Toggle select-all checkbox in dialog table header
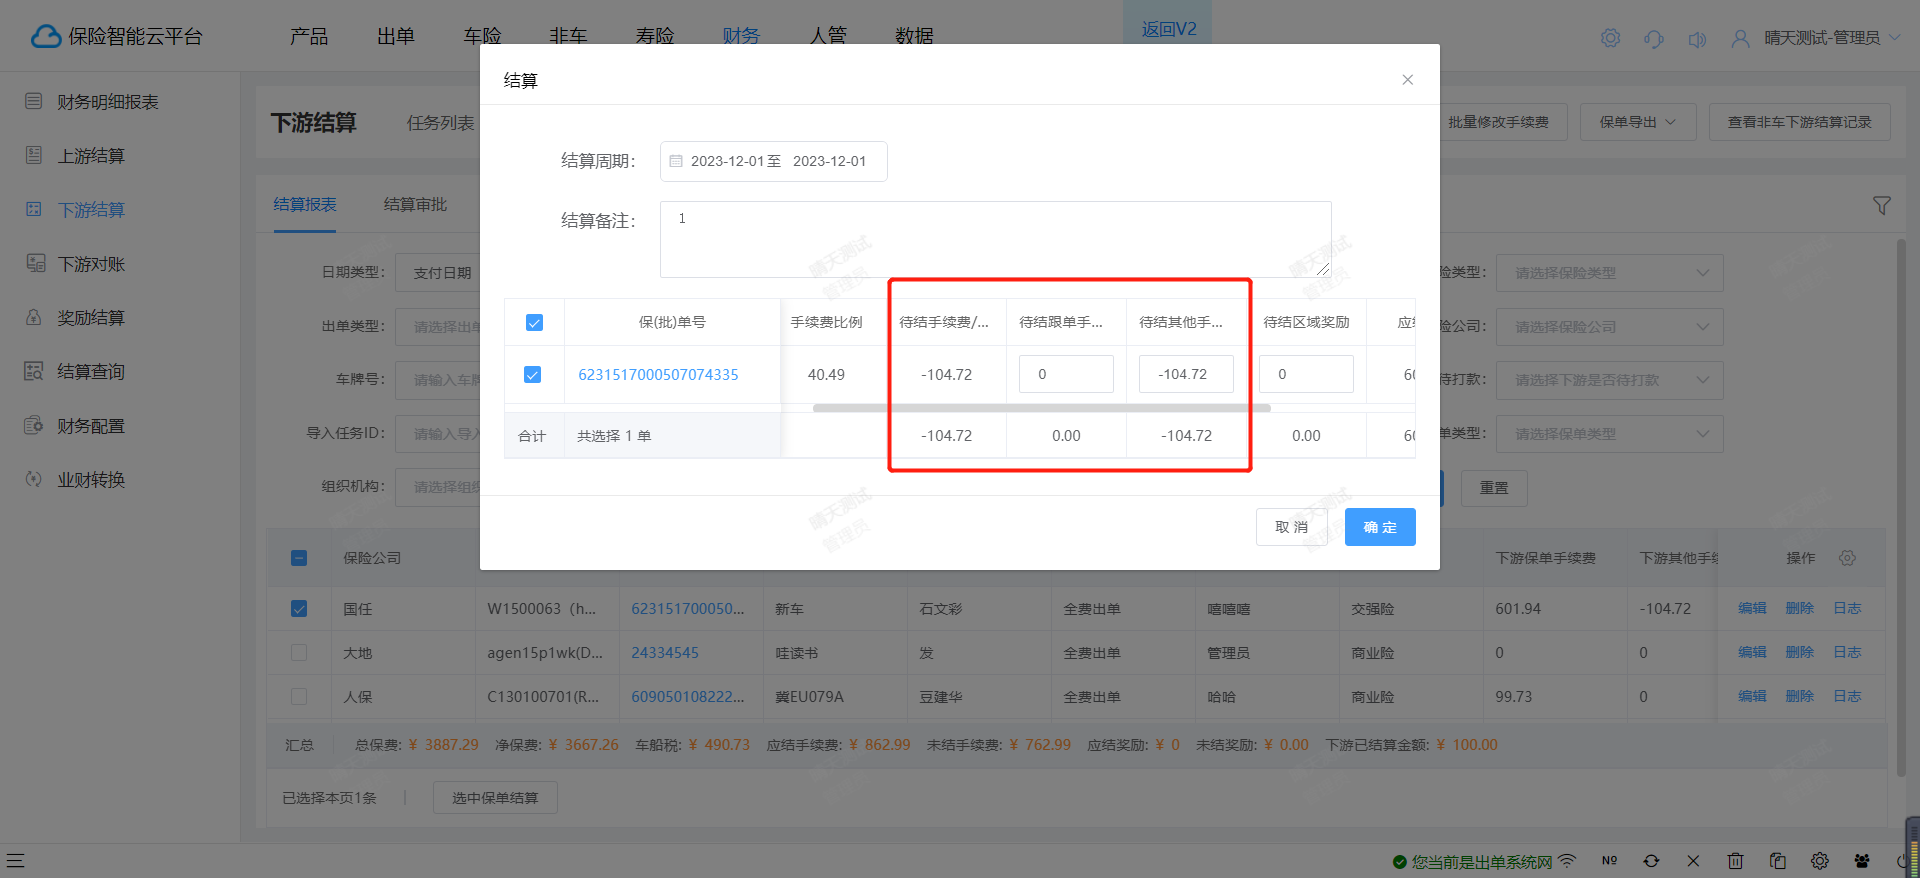This screenshot has width=1920, height=878. (x=534, y=322)
